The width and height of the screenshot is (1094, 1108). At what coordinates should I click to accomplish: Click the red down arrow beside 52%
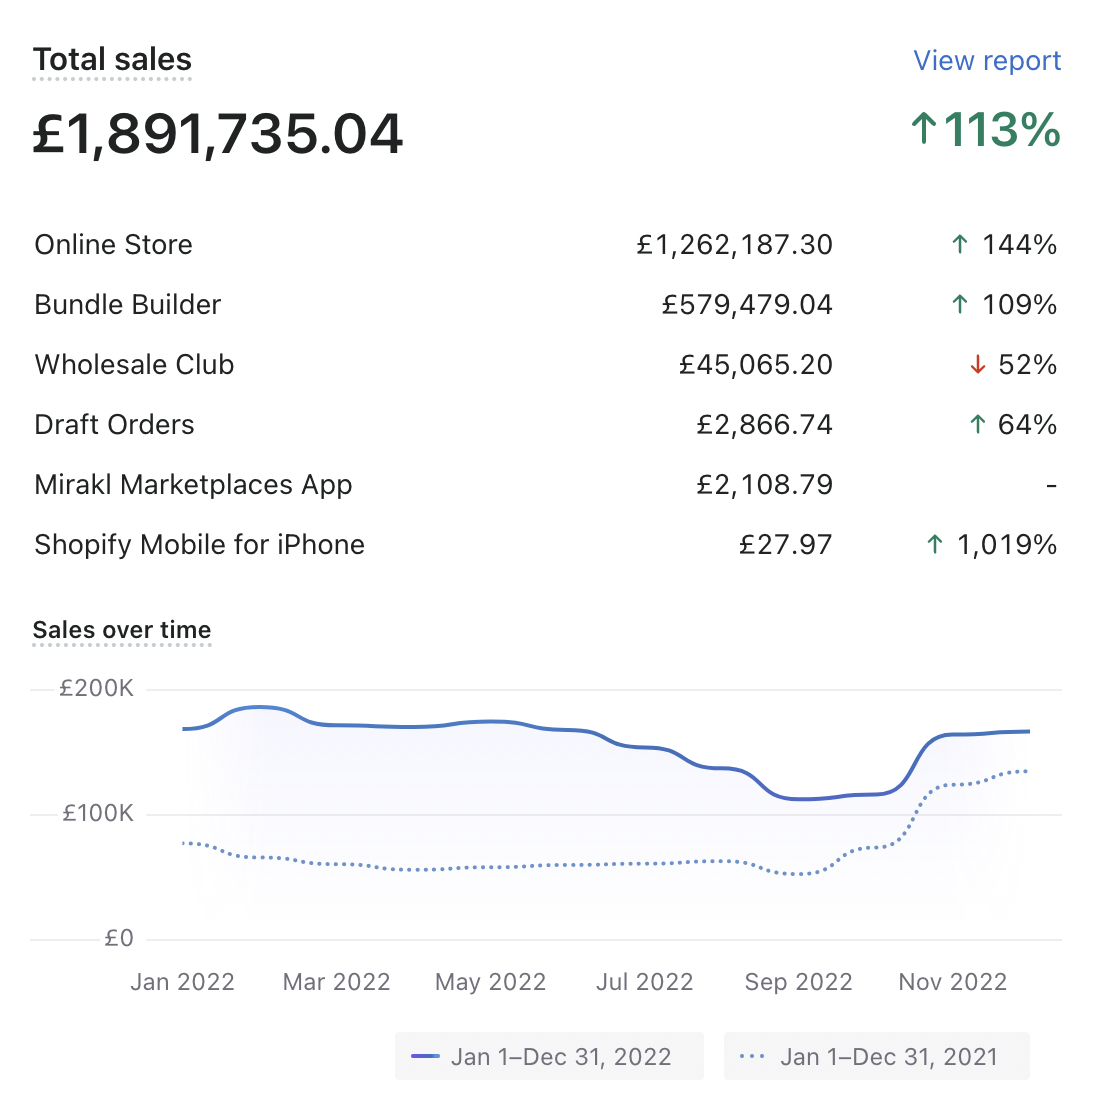[977, 365]
